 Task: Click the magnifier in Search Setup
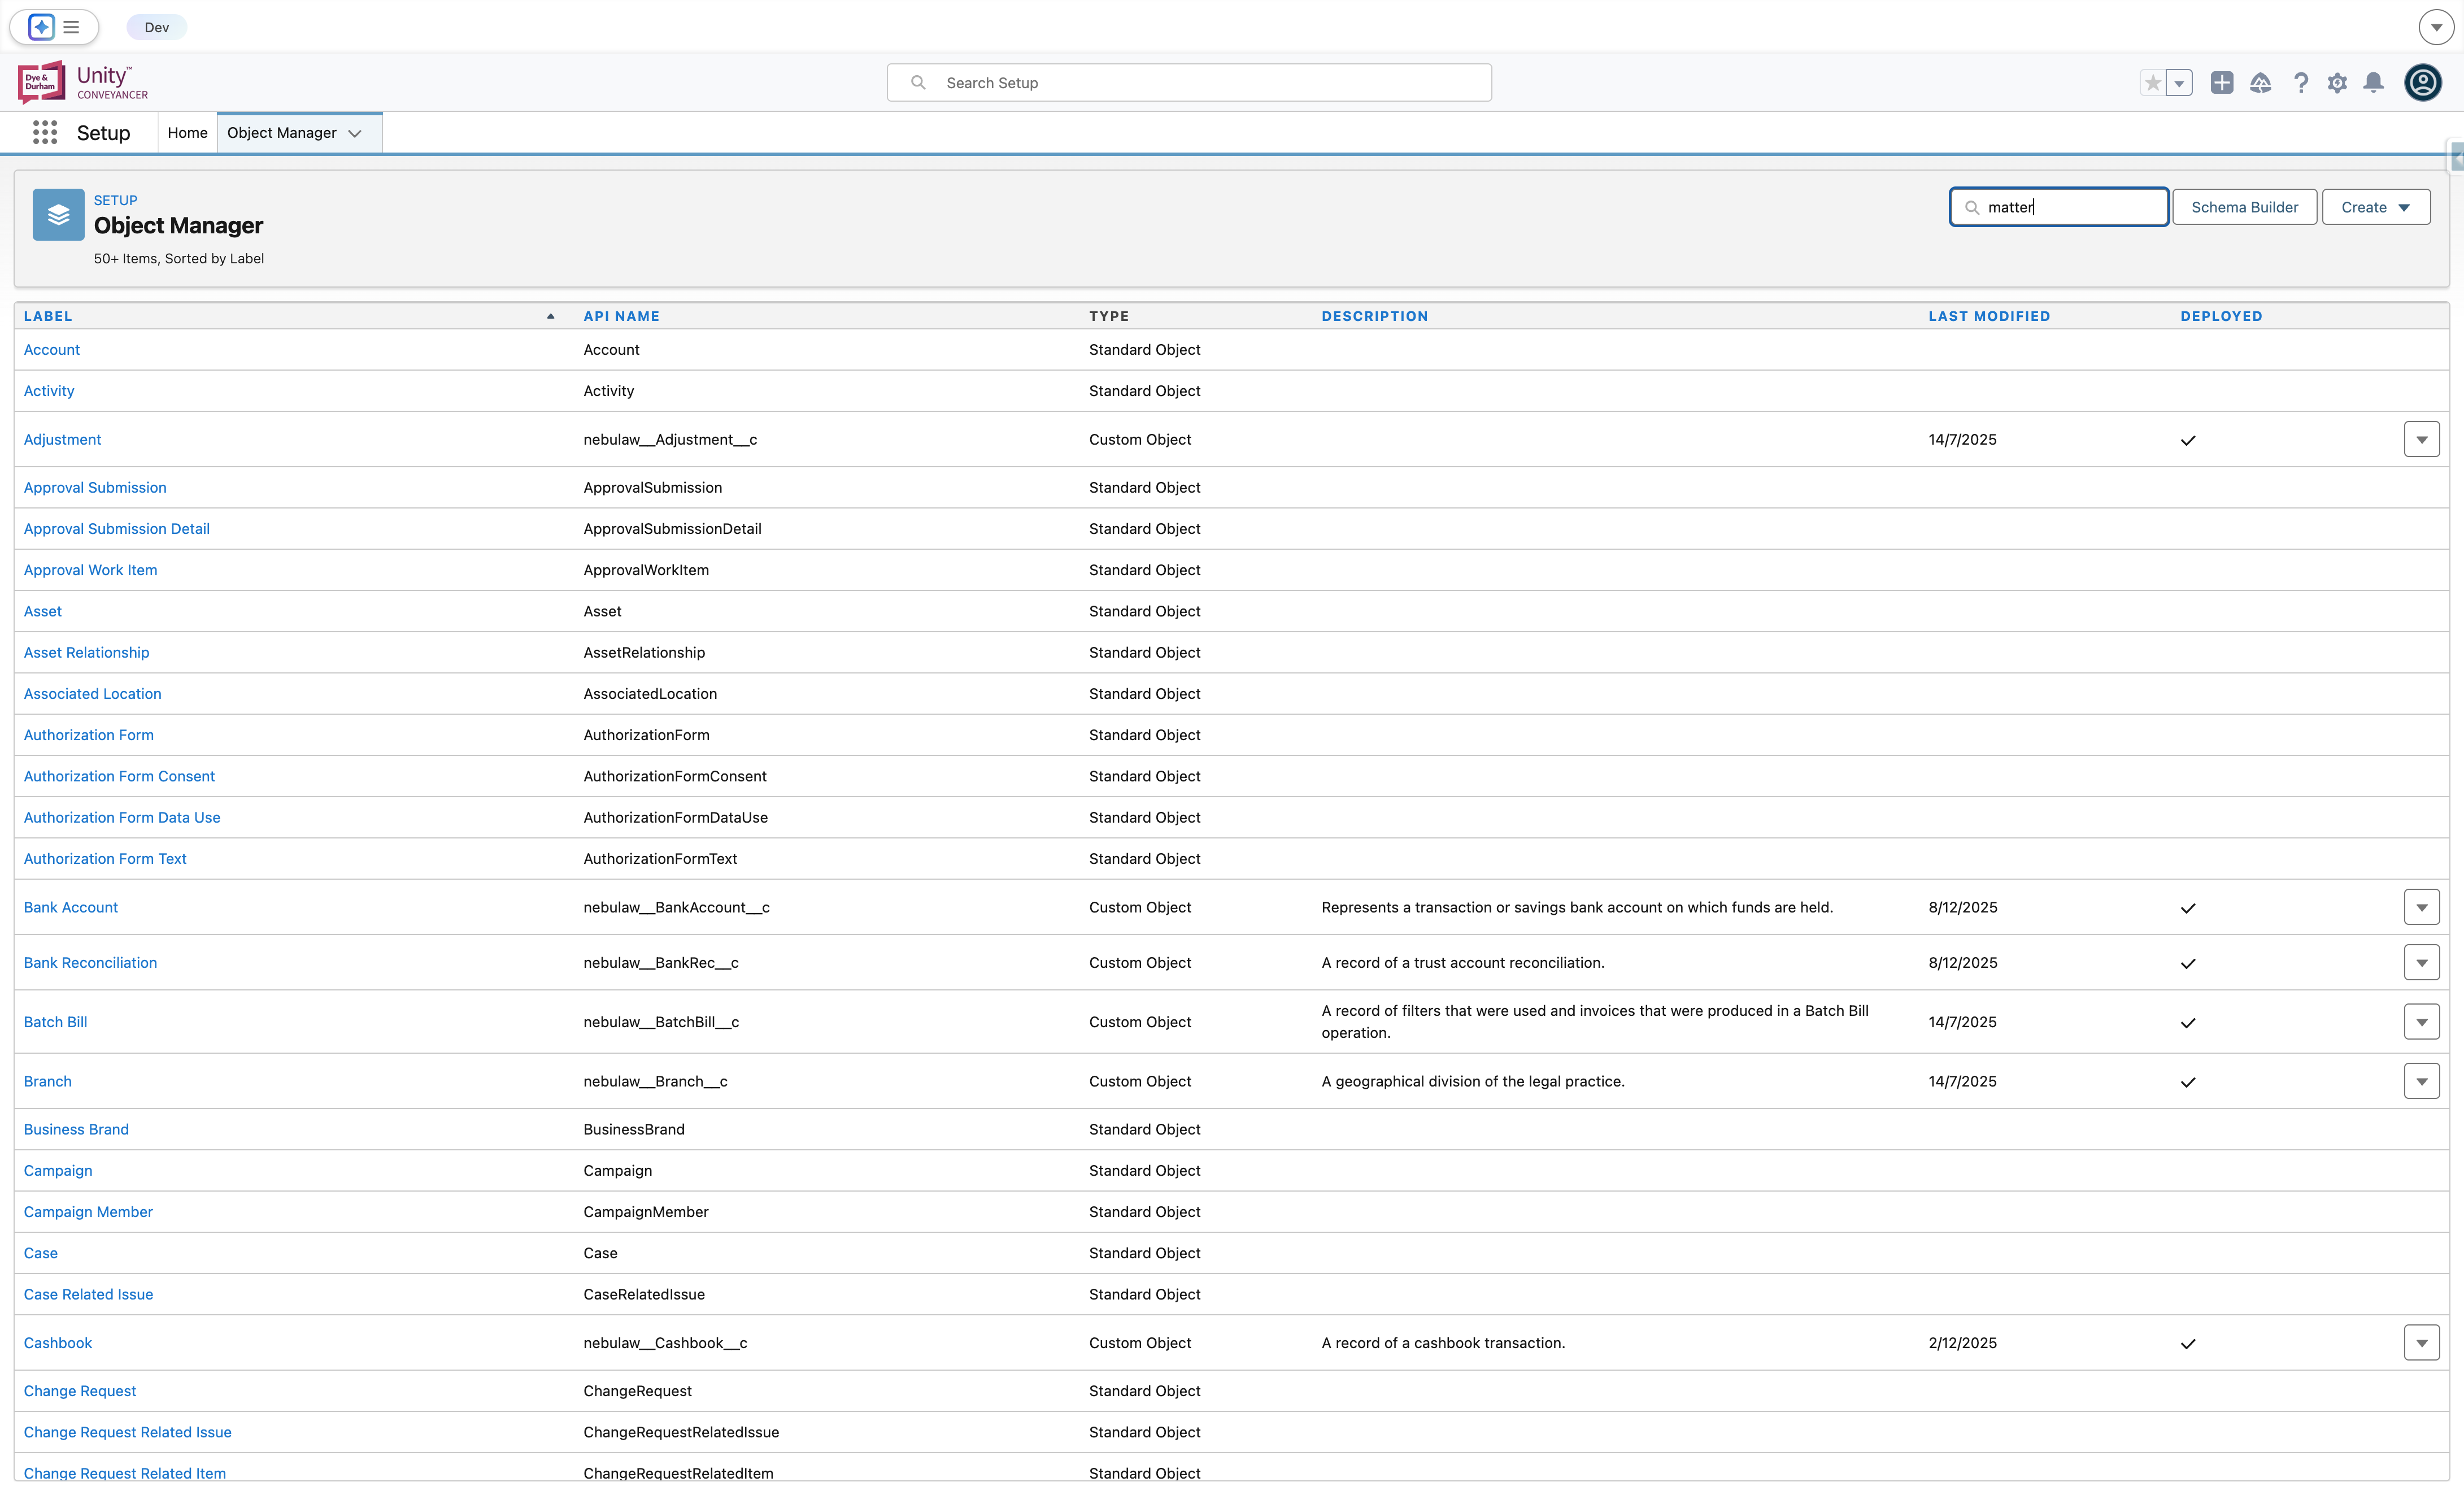click(x=918, y=82)
